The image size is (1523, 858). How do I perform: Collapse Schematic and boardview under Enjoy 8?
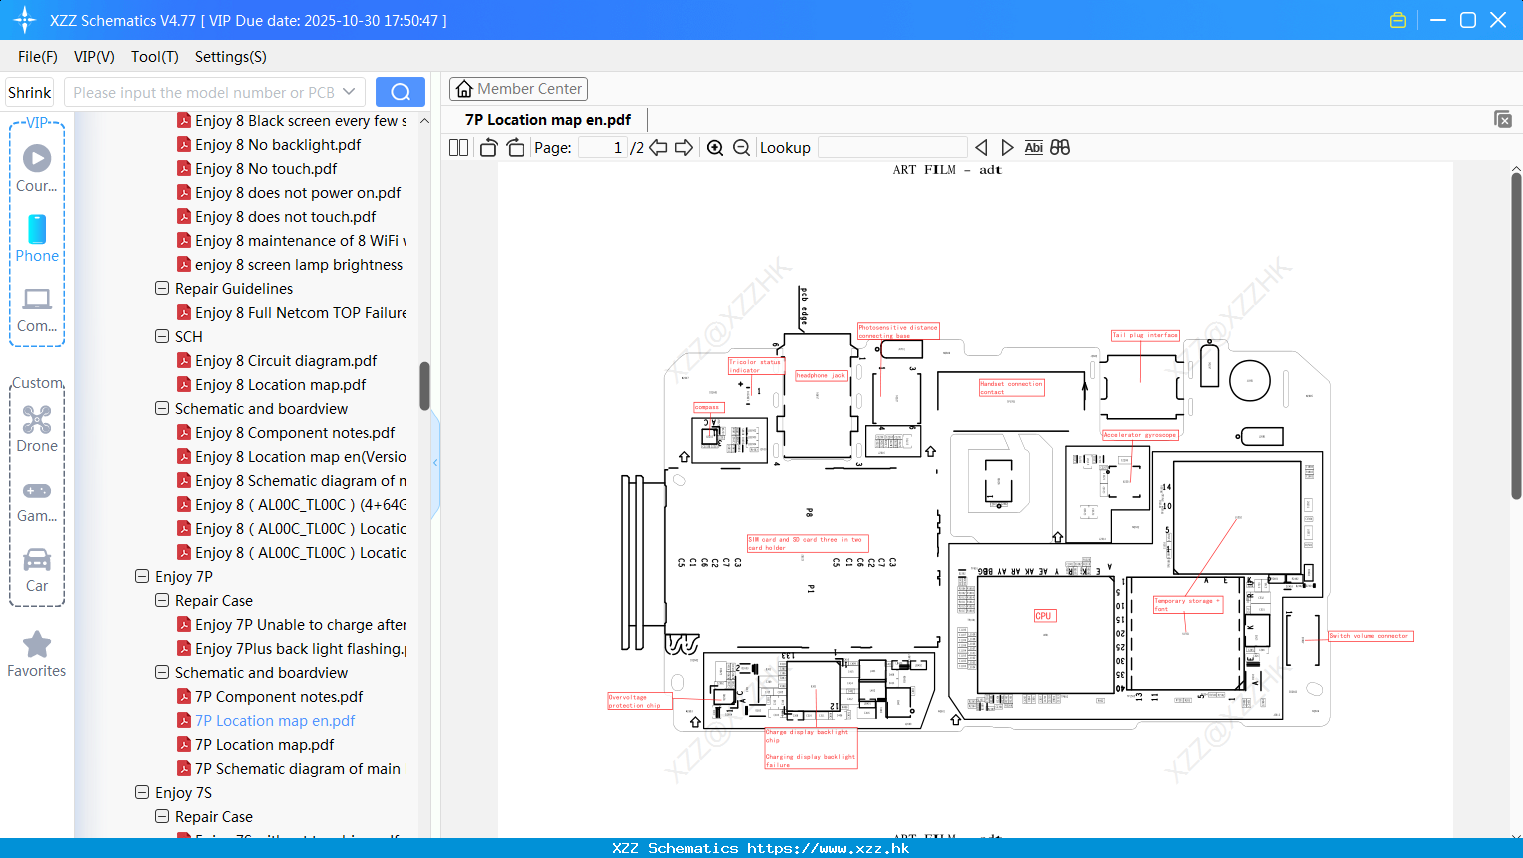coord(162,408)
